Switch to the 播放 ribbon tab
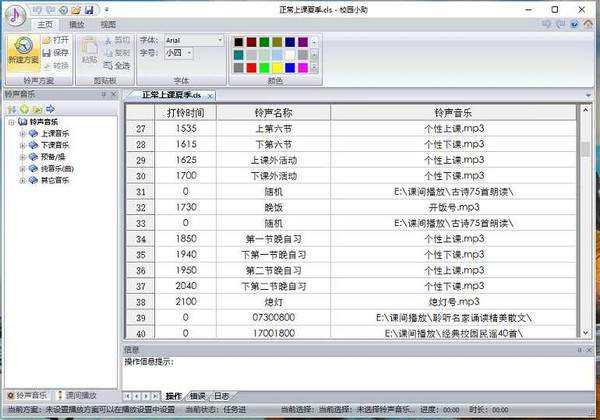This screenshot has height=420, width=600. pyautogui.click(x=76, y=22)
